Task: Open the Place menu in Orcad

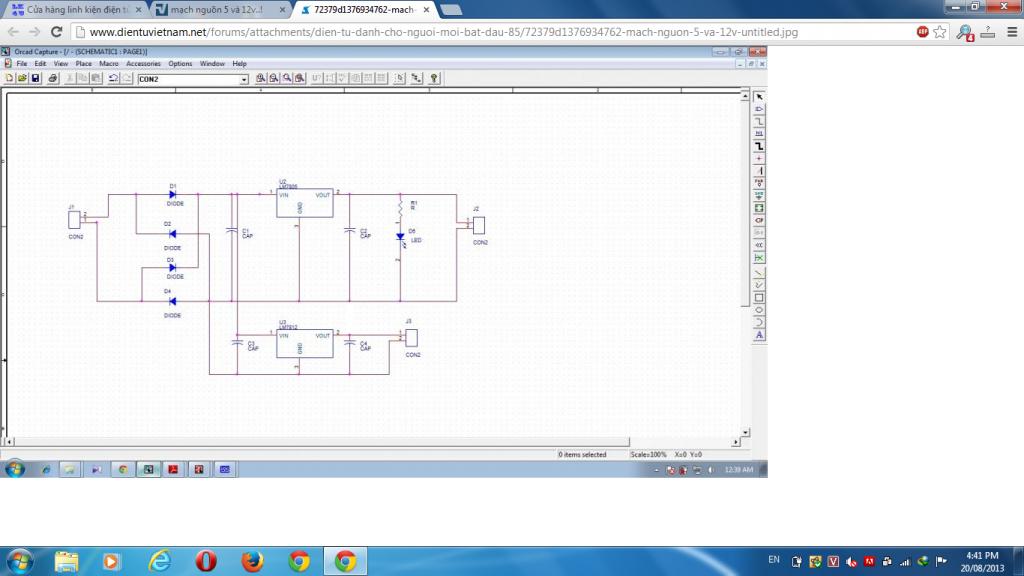Action: (84, 64)
